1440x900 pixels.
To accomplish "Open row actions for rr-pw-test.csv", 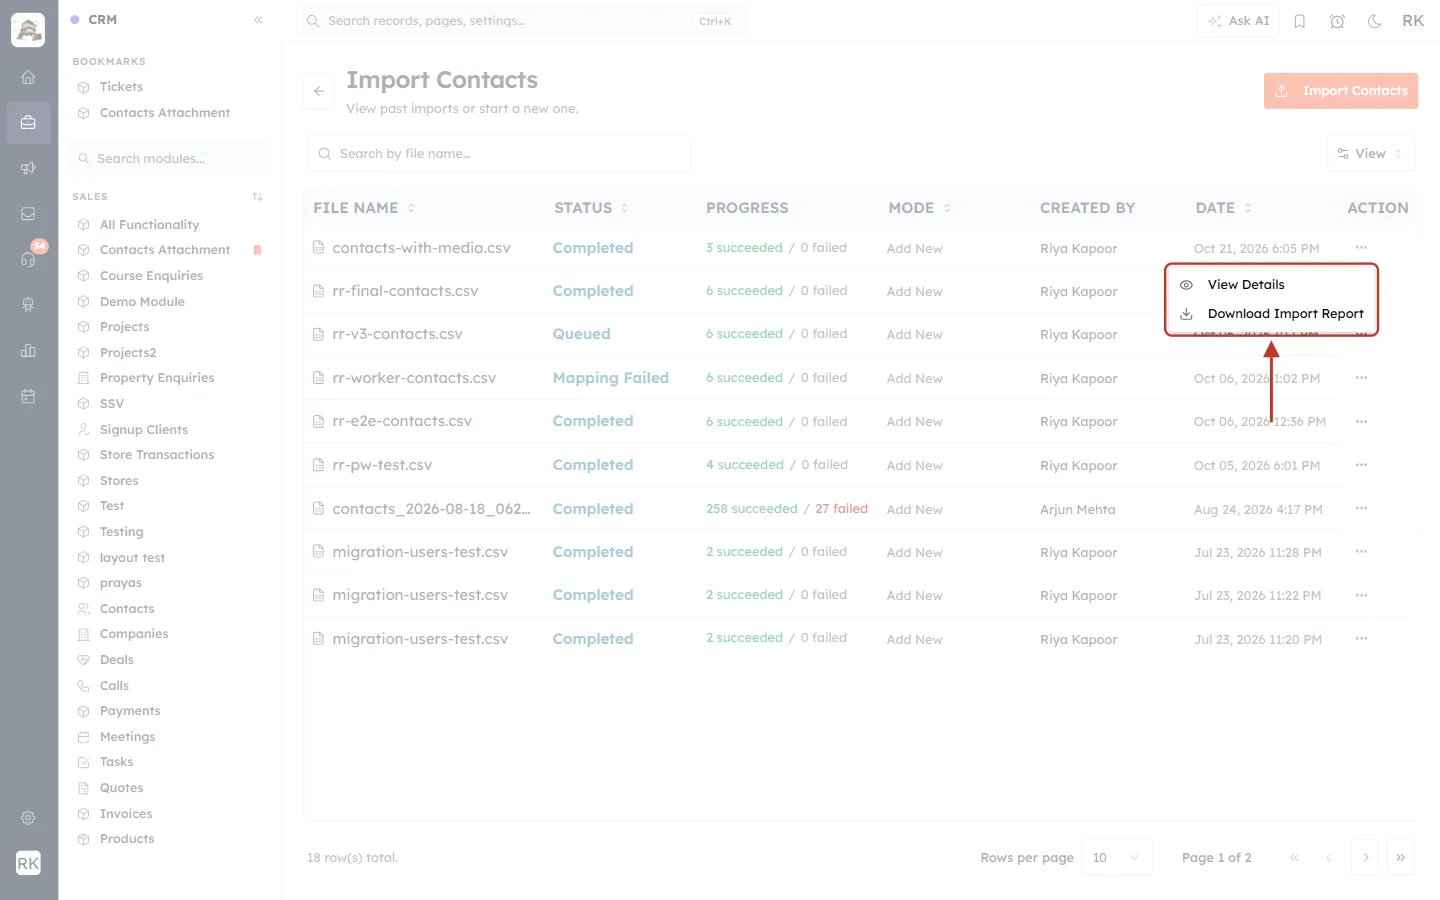I will coord(1361,465).
